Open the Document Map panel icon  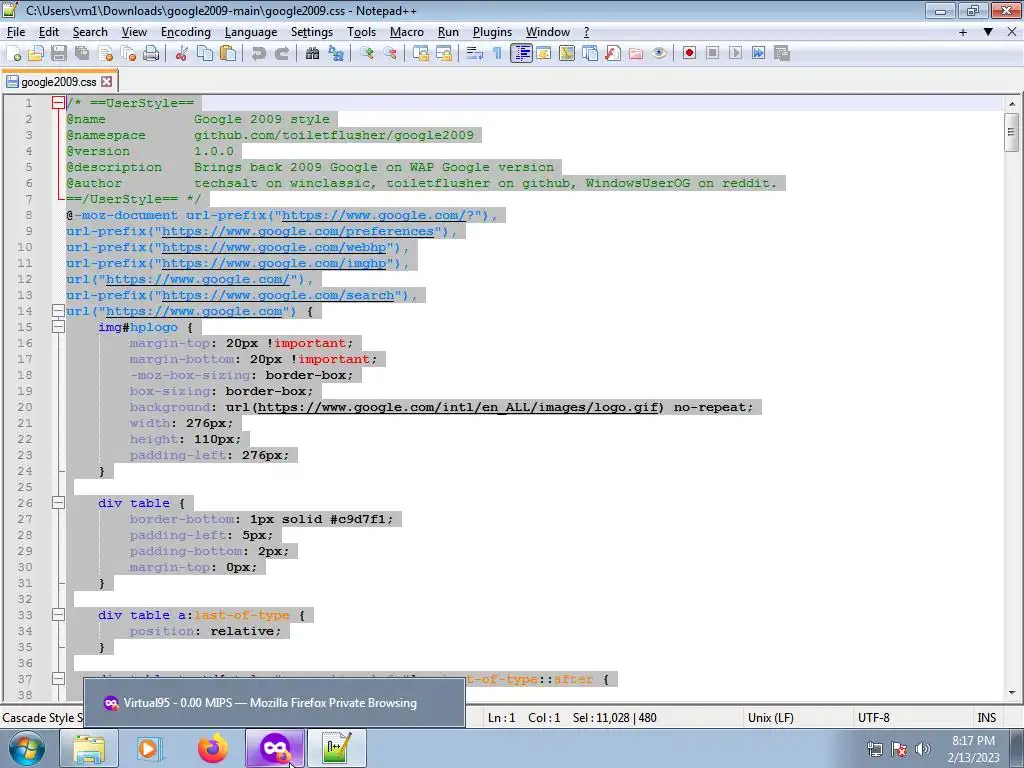567,54
